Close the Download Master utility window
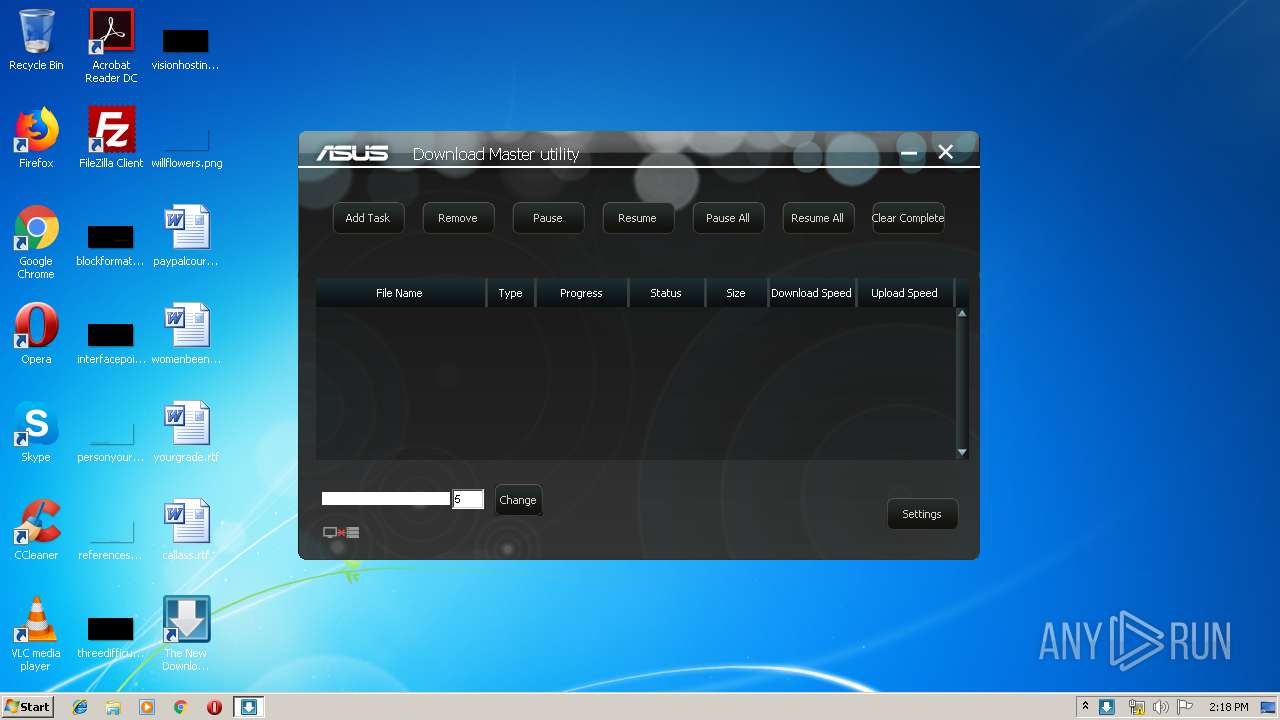1280x720 pixels. [946, 152]
